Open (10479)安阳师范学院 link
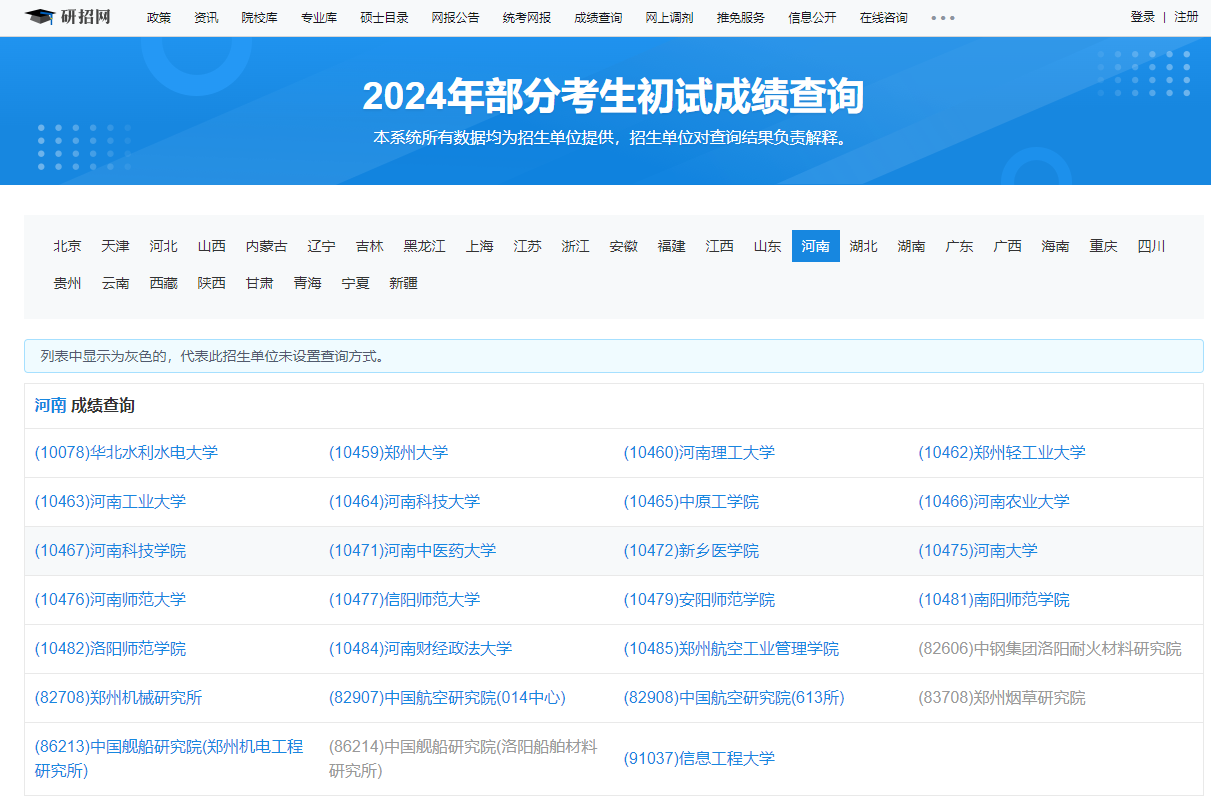 [699, 599]
